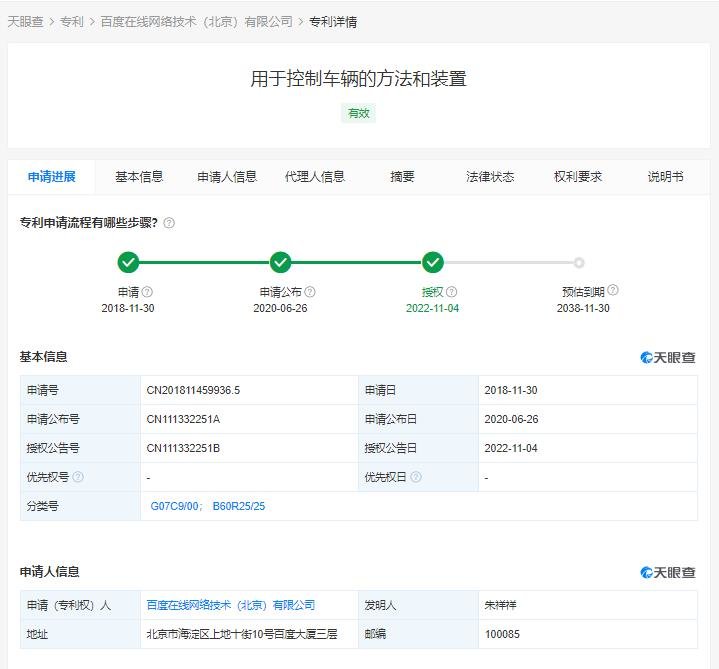
Task: Click question mark icon beside 申请公布 step
Action: pos(310,292)
